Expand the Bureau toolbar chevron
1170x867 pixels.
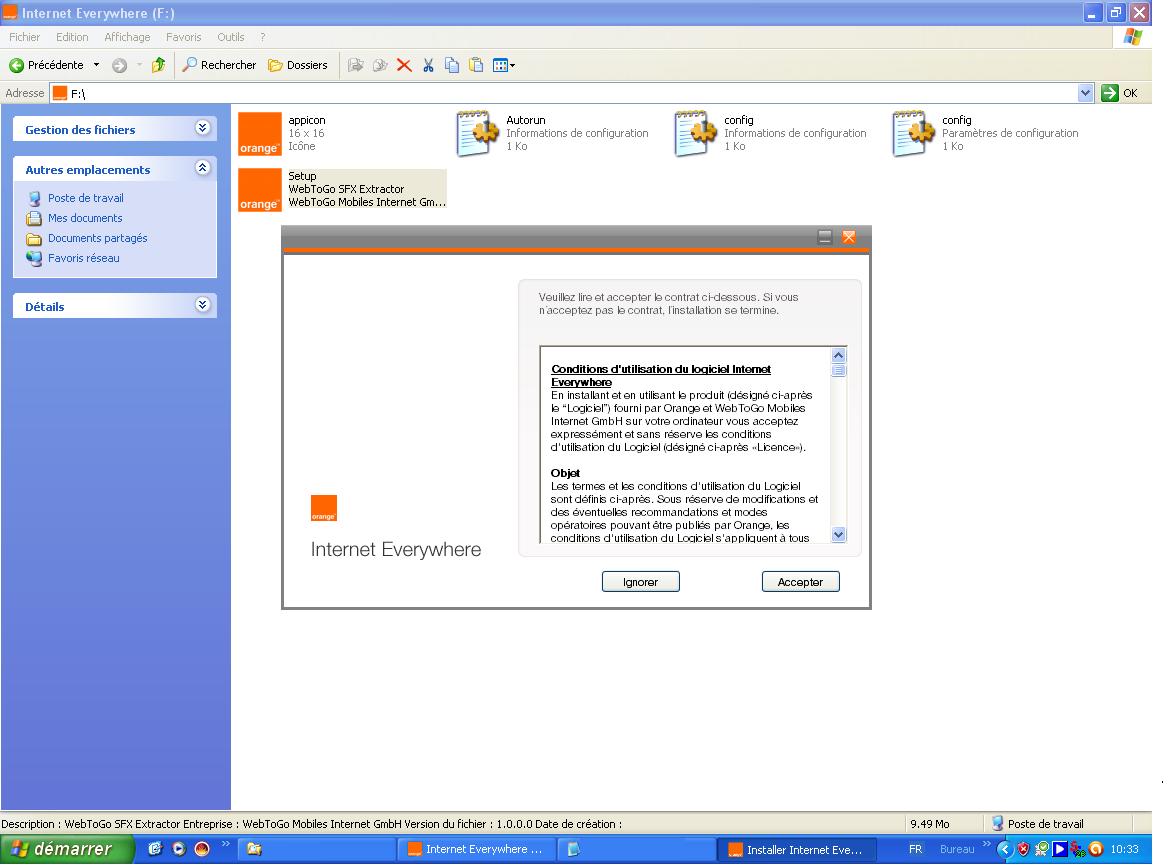point(986,845)
